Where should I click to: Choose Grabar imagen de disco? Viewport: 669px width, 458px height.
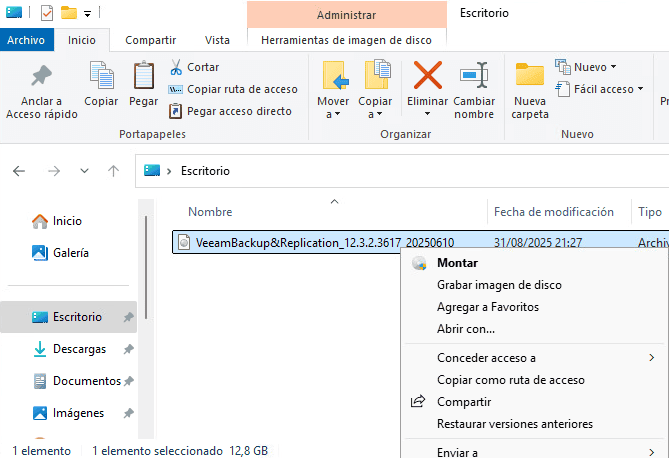pyautogui.click(x=499, y=285)
